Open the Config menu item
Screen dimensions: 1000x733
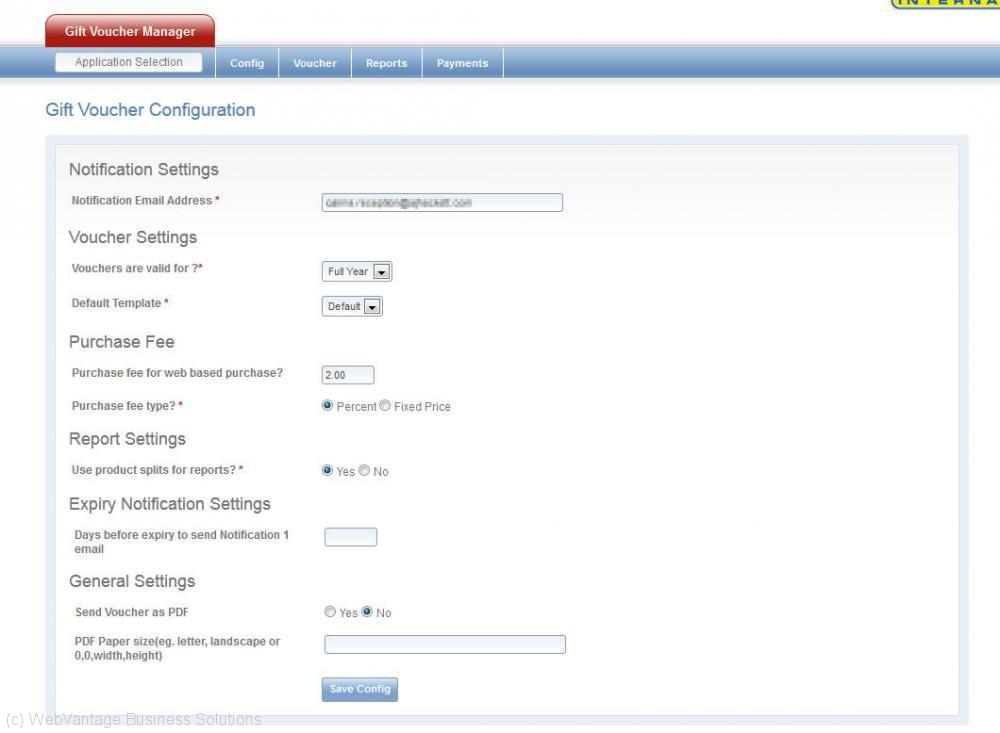tap(247, 63)
